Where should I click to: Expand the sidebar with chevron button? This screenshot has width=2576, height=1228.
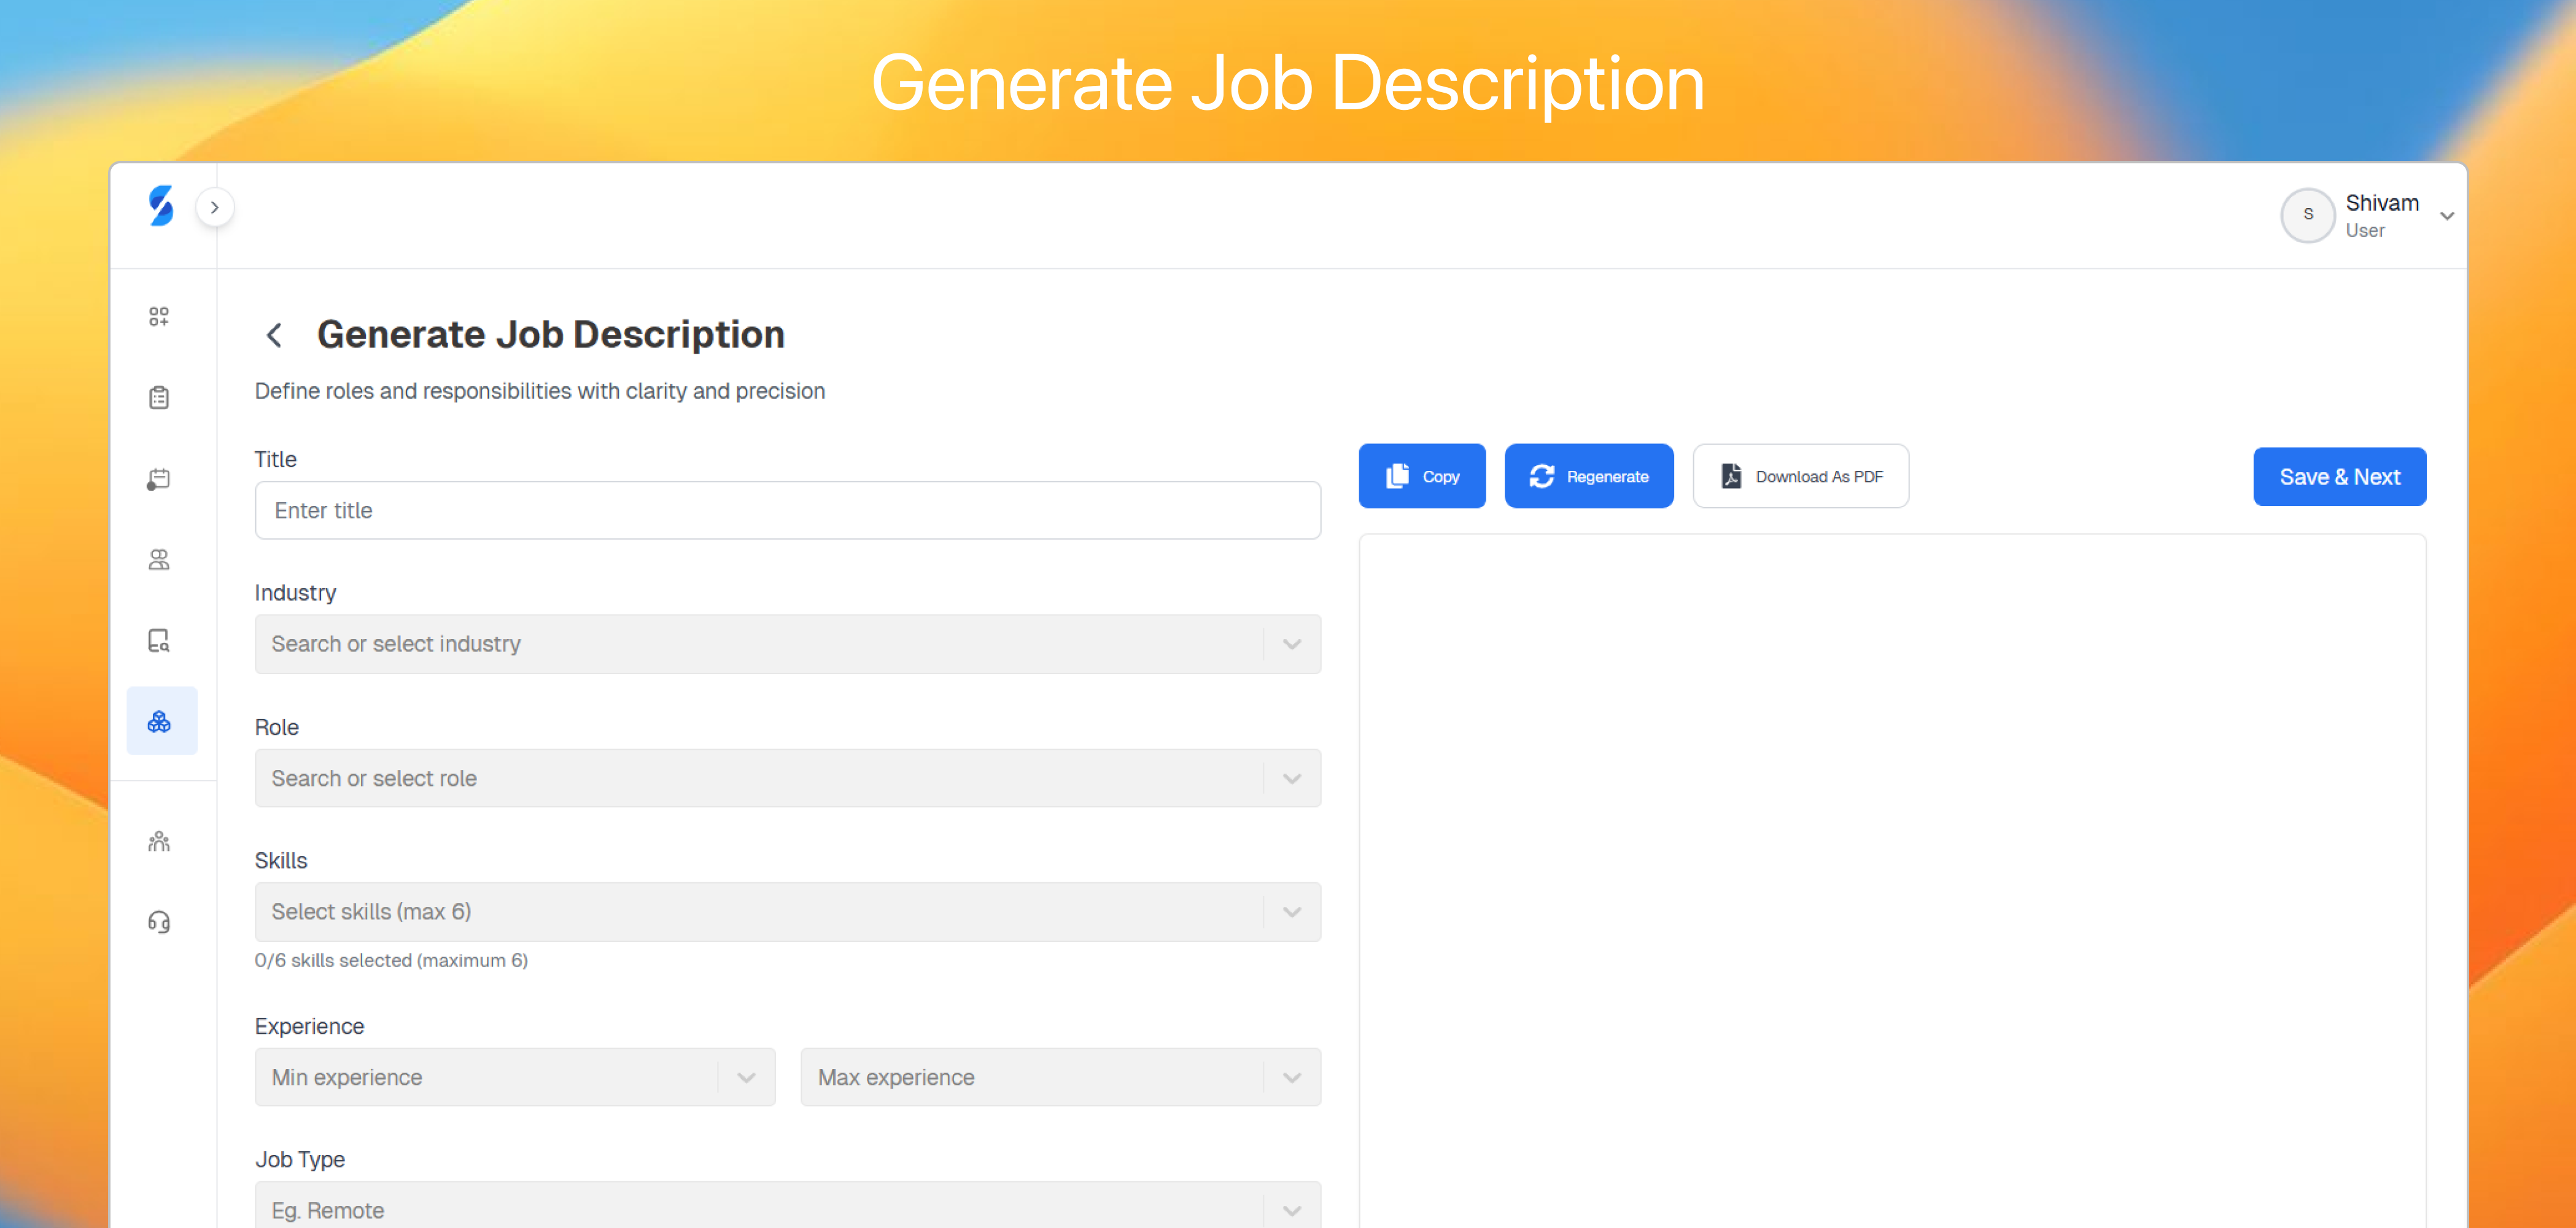click(214, 208)
